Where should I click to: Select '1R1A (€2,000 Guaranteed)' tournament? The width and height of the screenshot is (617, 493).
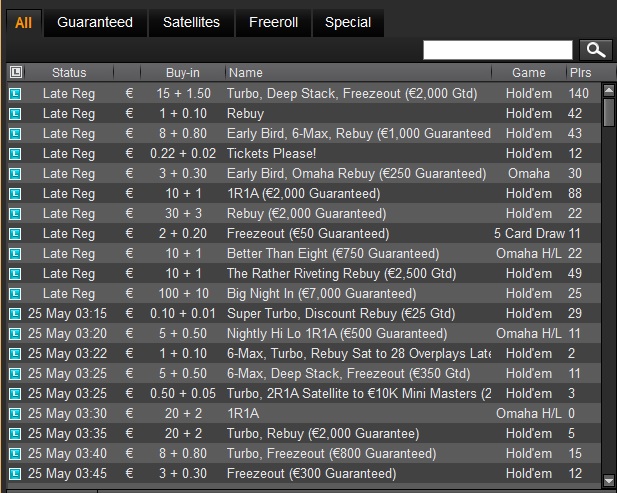pos(303,194)
